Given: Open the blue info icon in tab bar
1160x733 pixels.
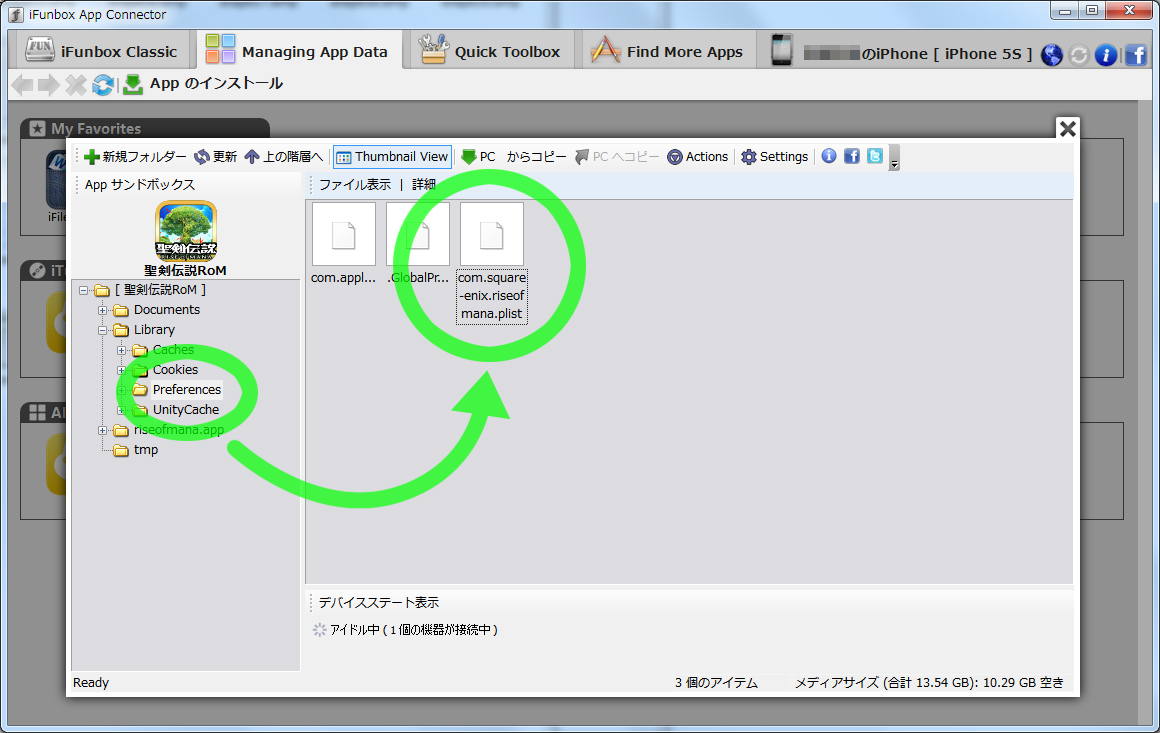Looking at the screenshot, I should pyautogui.click(x=1106, y=55).
